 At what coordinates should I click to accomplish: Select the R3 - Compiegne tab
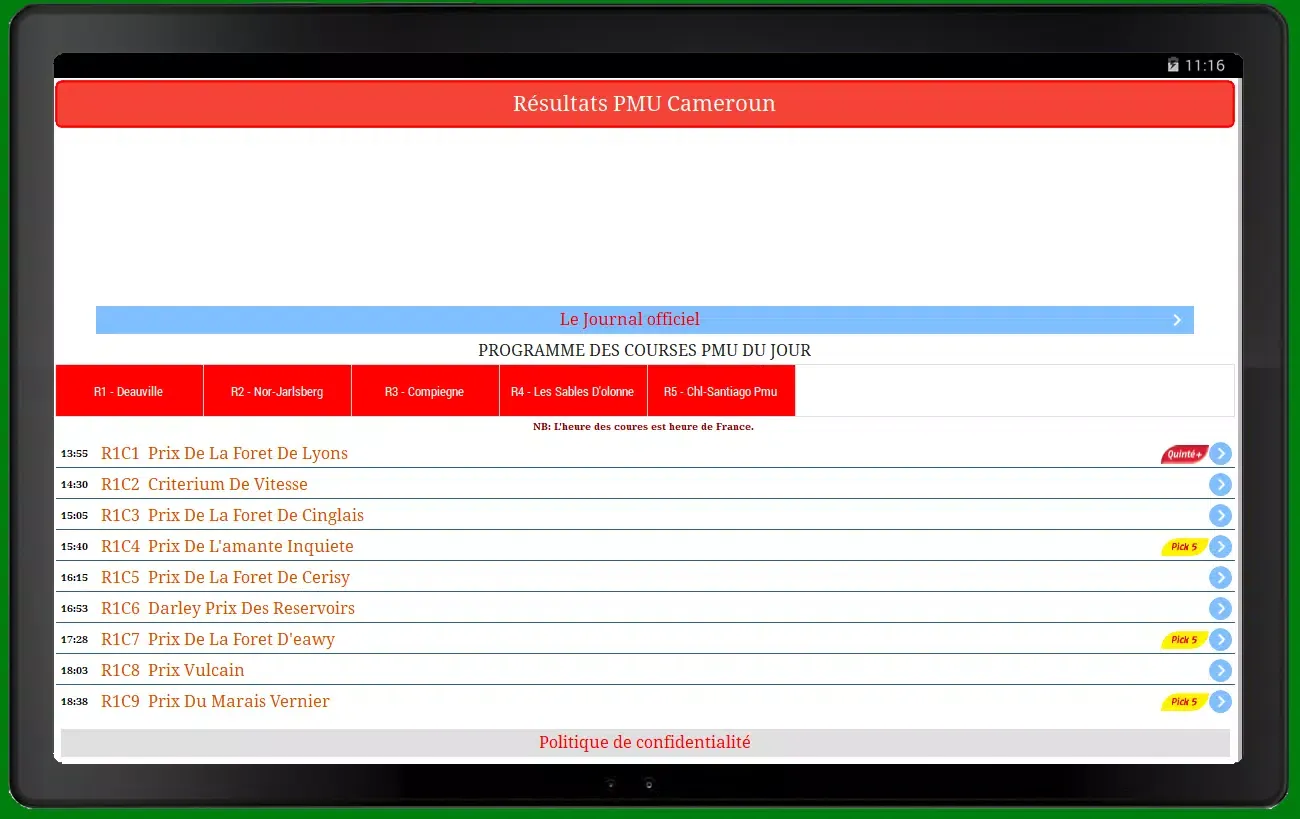(x=425, y=391)
